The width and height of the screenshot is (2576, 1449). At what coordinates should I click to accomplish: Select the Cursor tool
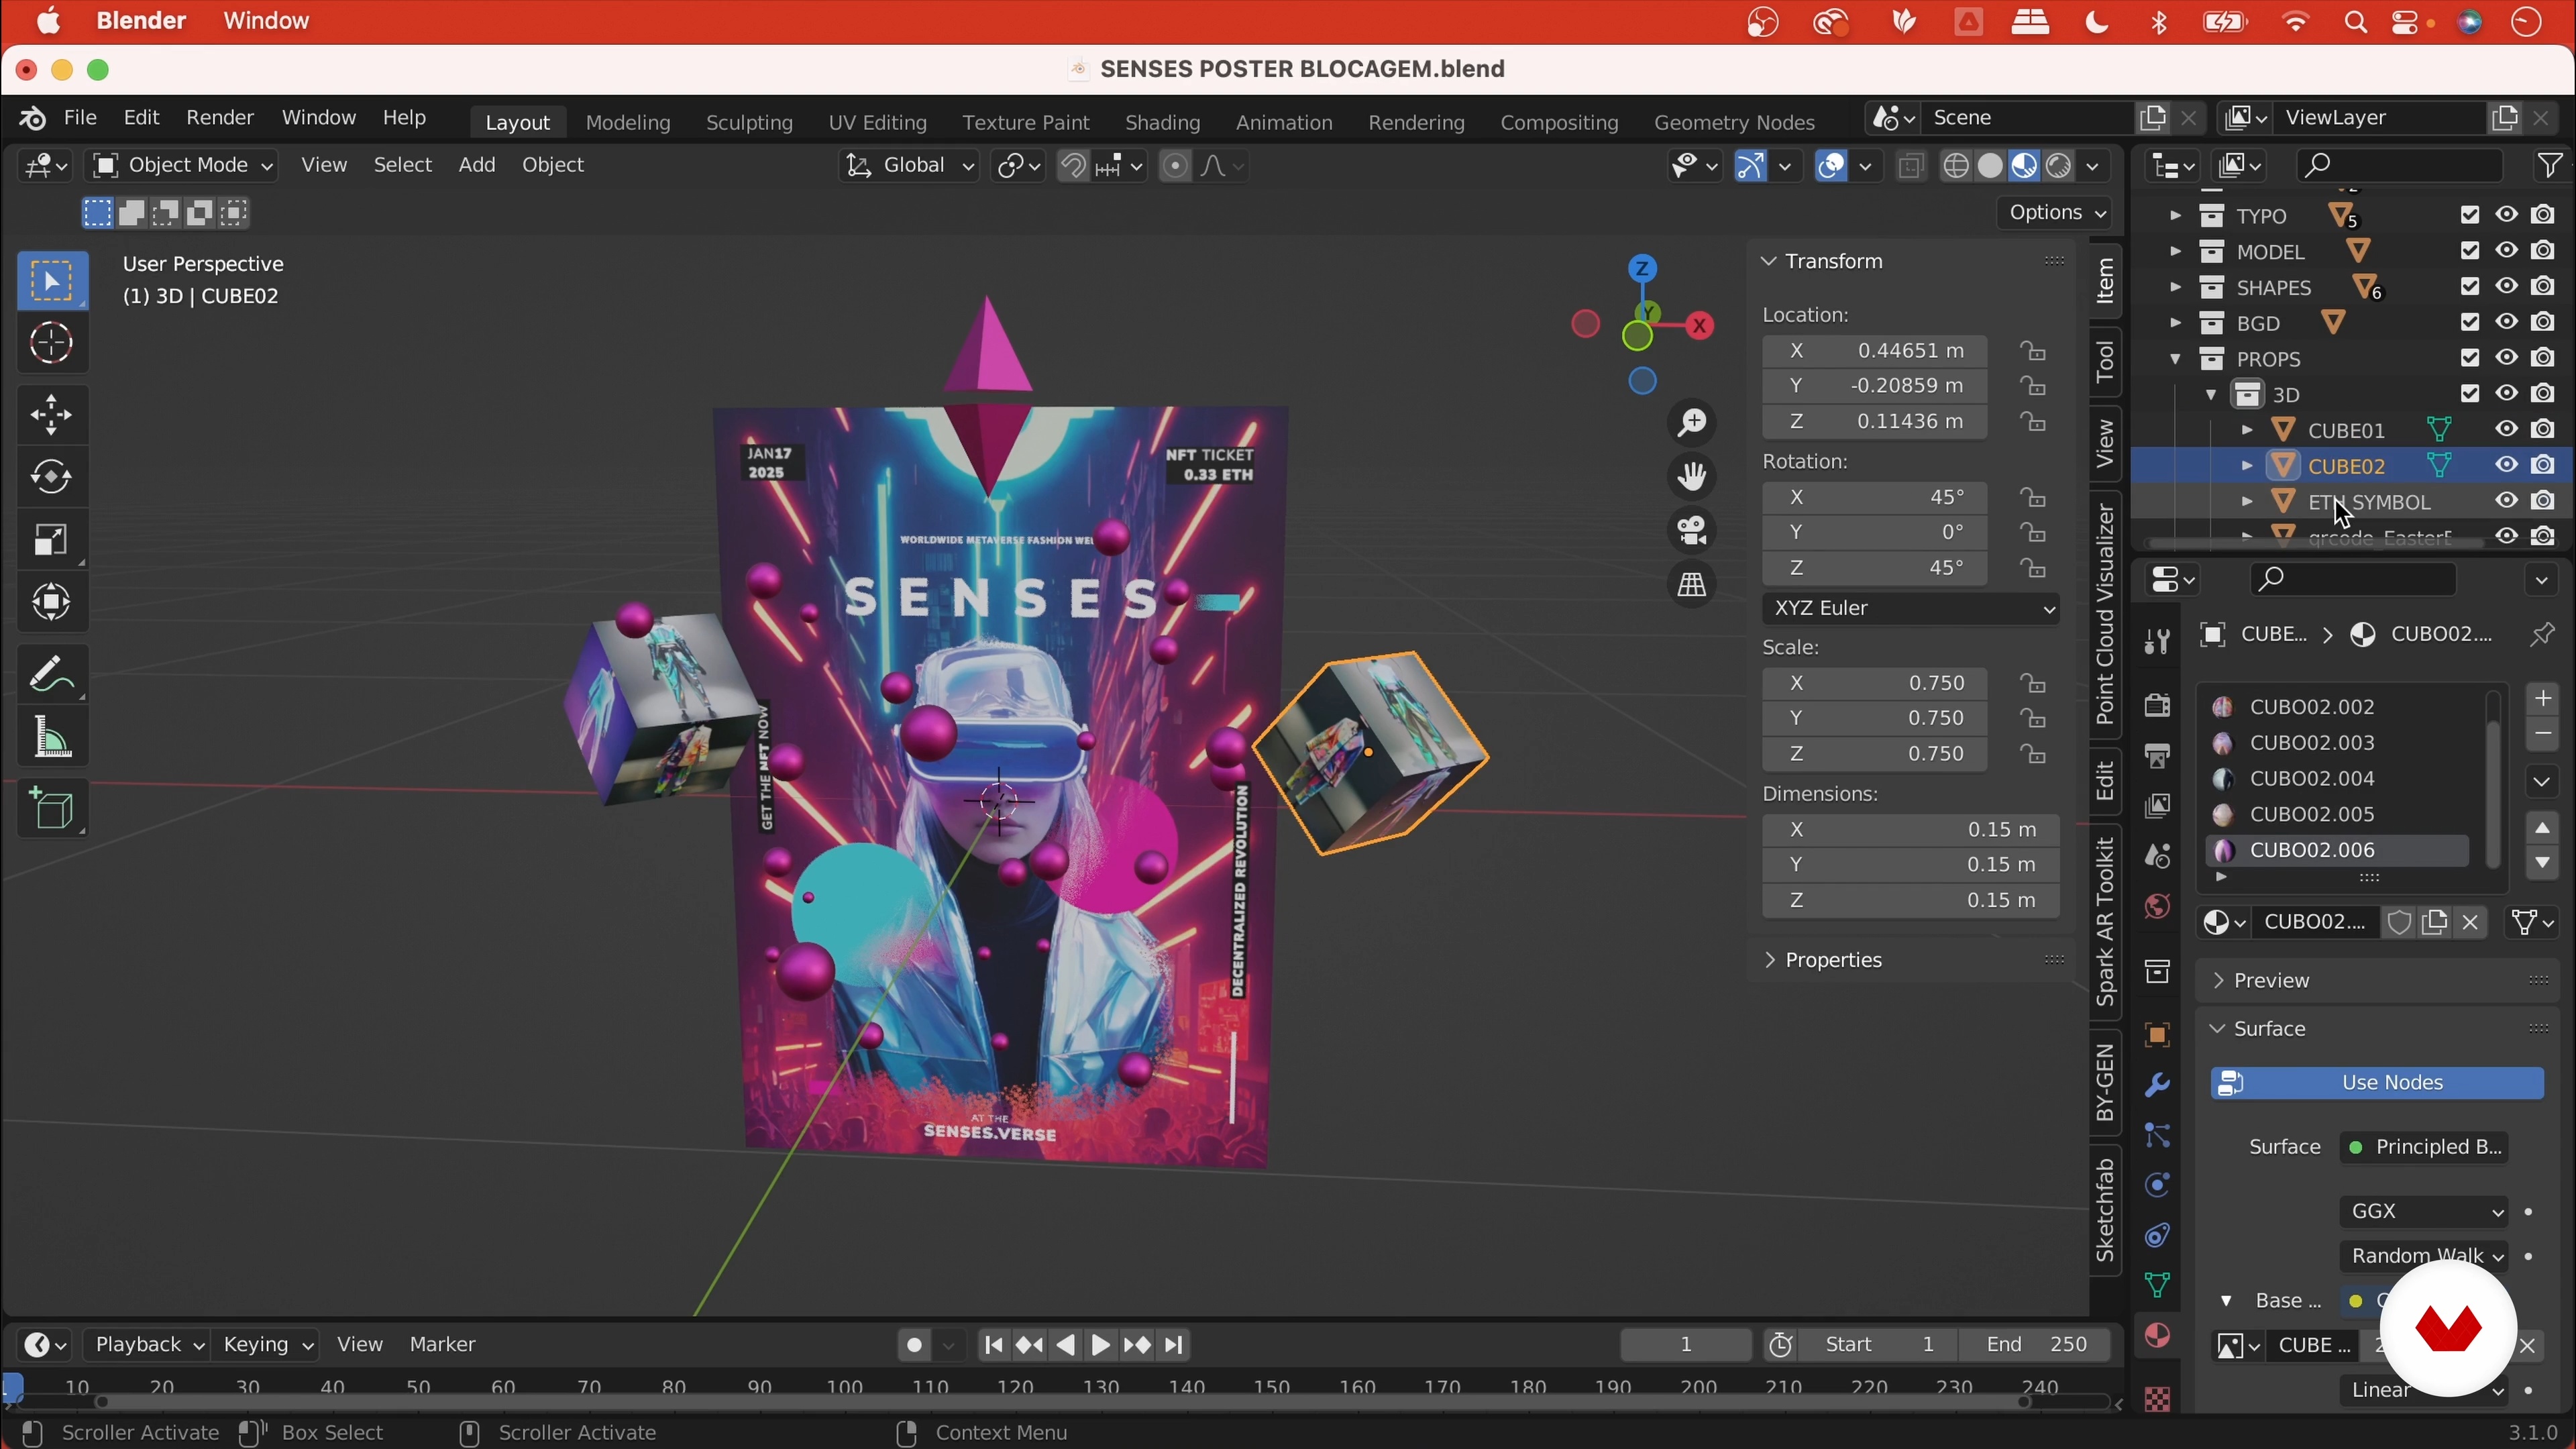[52, 344]
